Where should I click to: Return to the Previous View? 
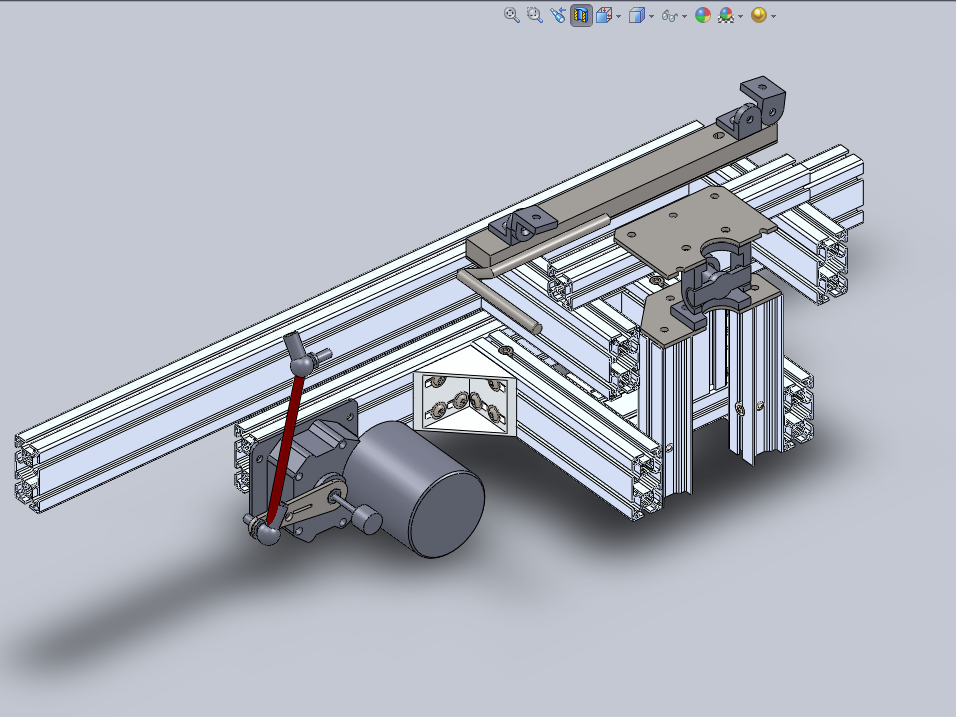[558, 15]
